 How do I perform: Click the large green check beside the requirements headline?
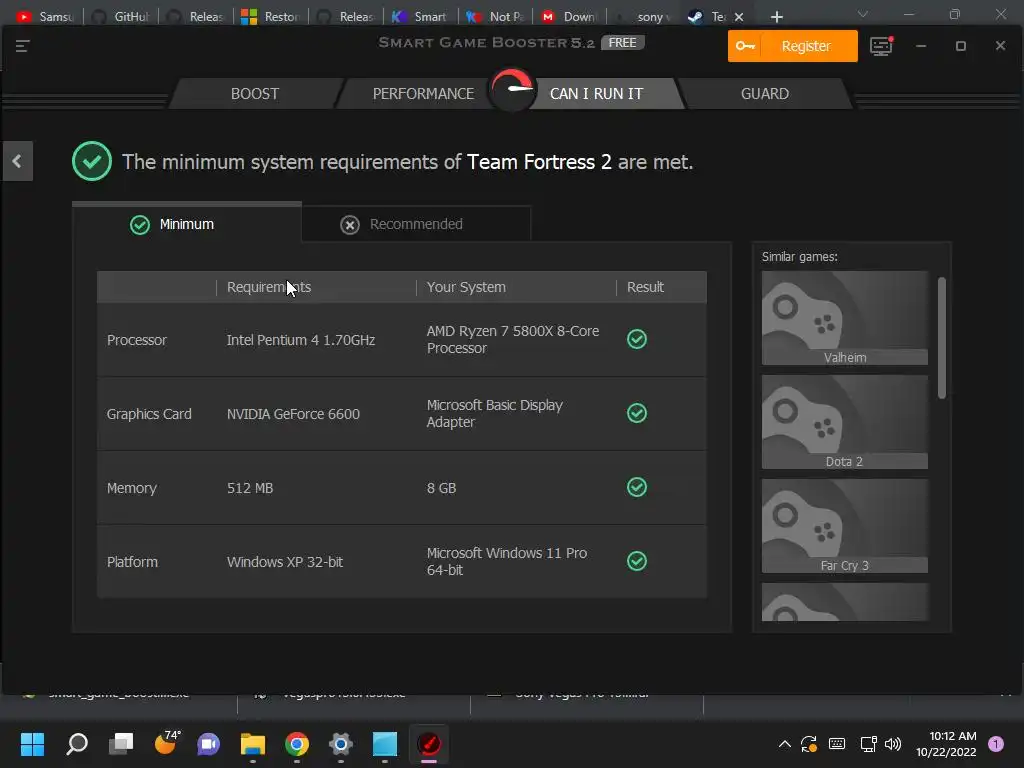(x=91, y=161)
